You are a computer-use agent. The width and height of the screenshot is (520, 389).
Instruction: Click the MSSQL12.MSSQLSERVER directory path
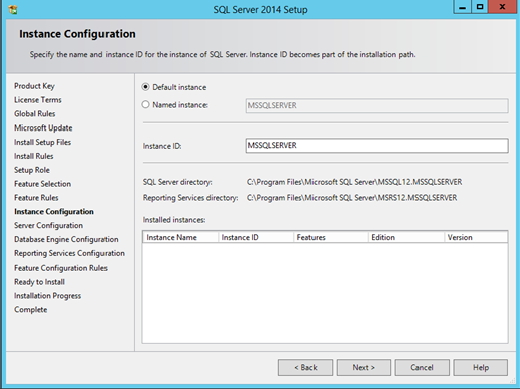point(354,182)
